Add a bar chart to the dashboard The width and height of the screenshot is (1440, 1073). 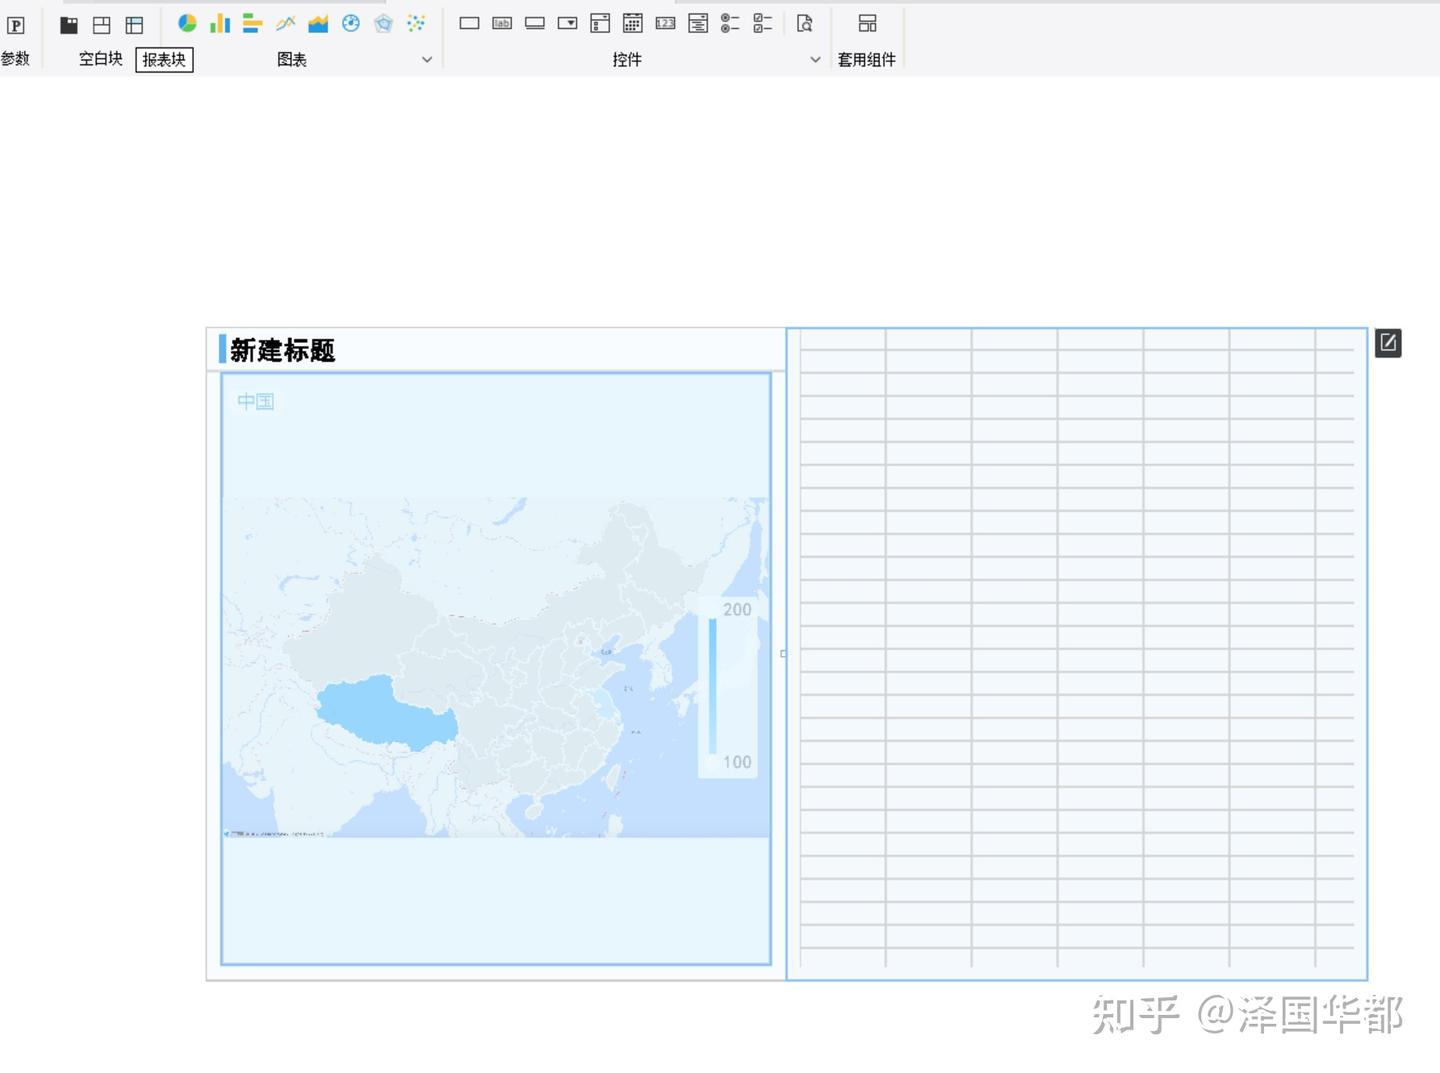click(252, 23)
